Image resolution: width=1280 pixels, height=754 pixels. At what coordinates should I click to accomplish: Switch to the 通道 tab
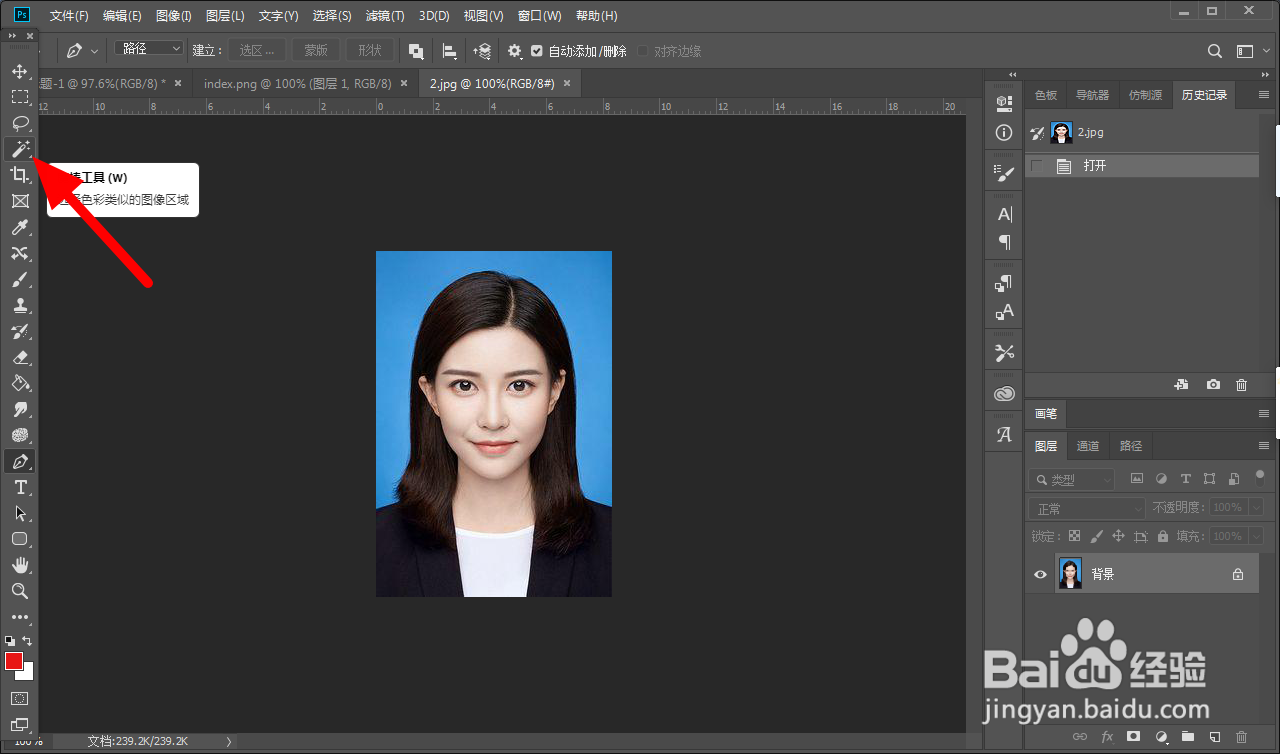1088,446
